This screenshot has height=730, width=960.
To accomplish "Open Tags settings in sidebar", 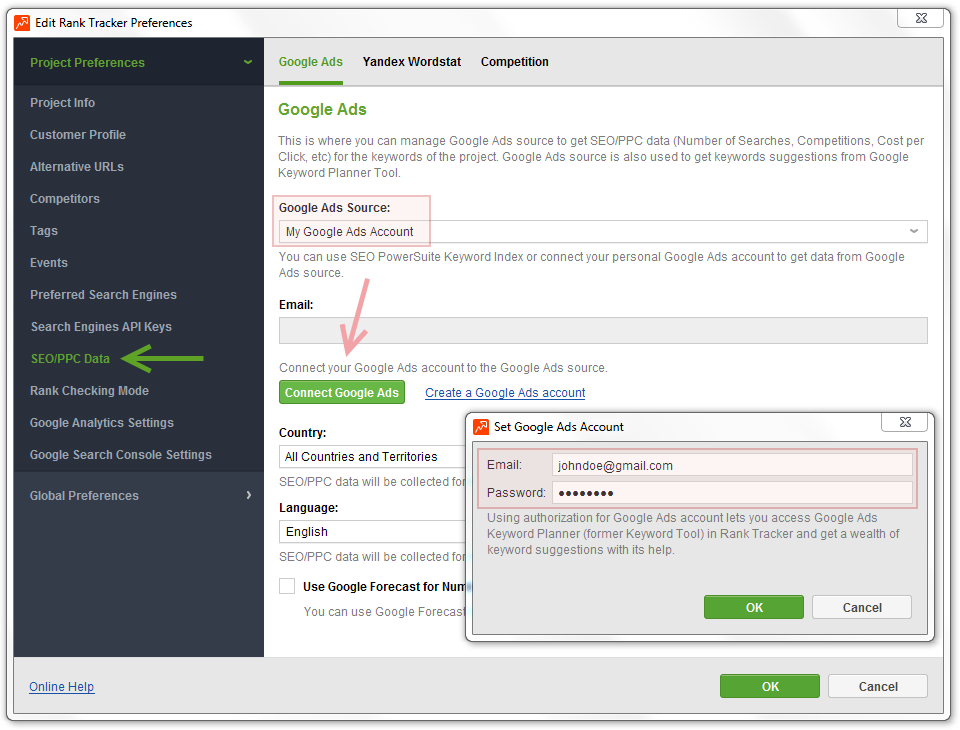I will (43, 231).
